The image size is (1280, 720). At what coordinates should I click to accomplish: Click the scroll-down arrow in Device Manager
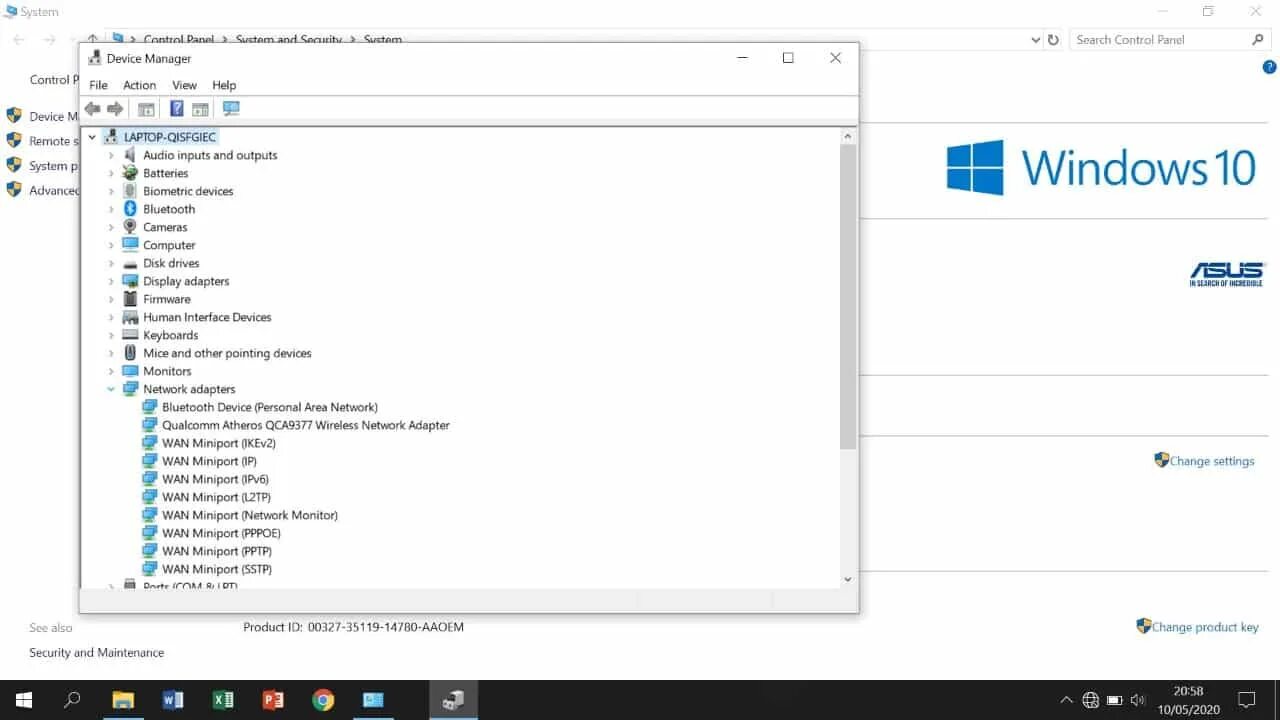point(848,579)
